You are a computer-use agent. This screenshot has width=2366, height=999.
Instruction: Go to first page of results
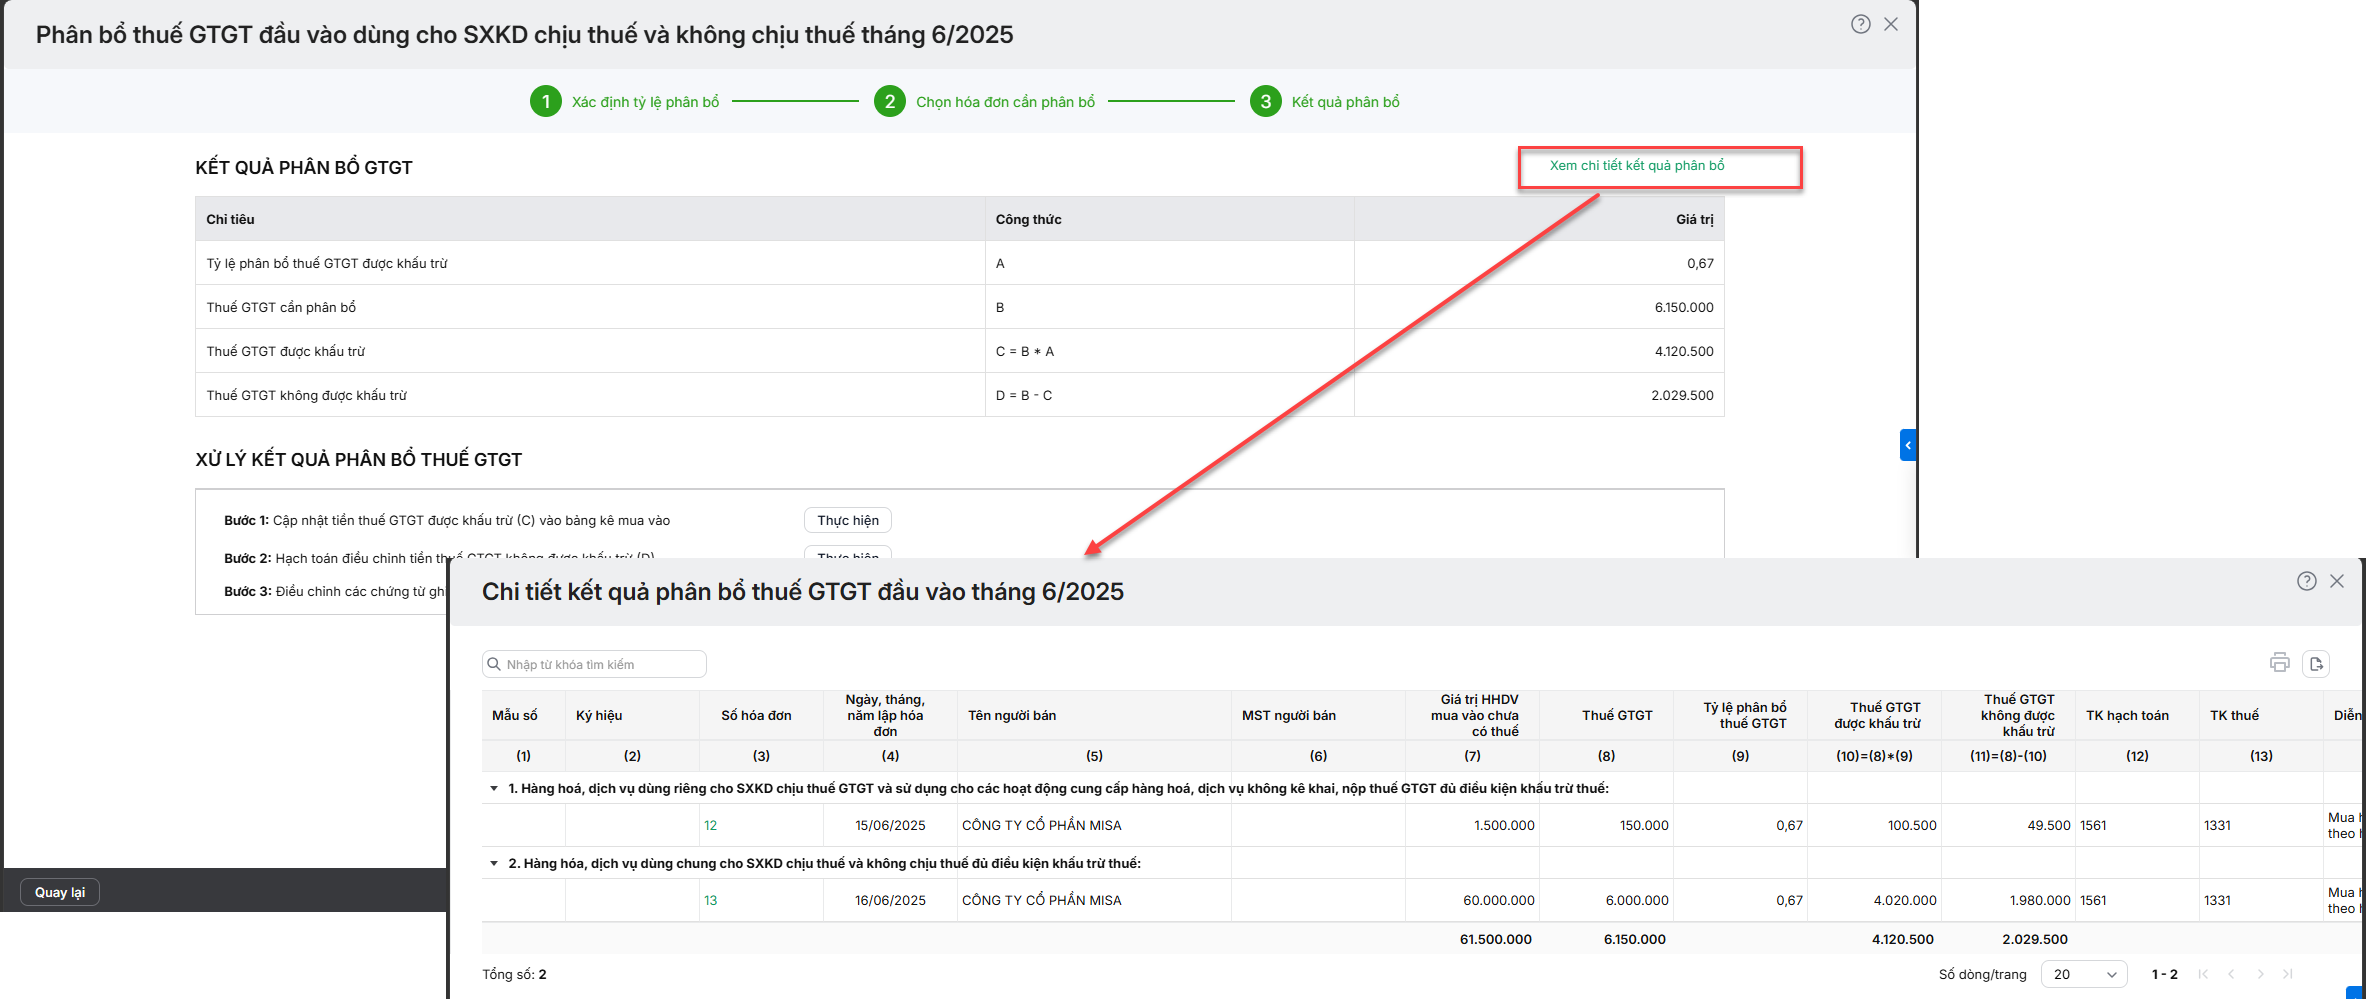click(2203, 974)
